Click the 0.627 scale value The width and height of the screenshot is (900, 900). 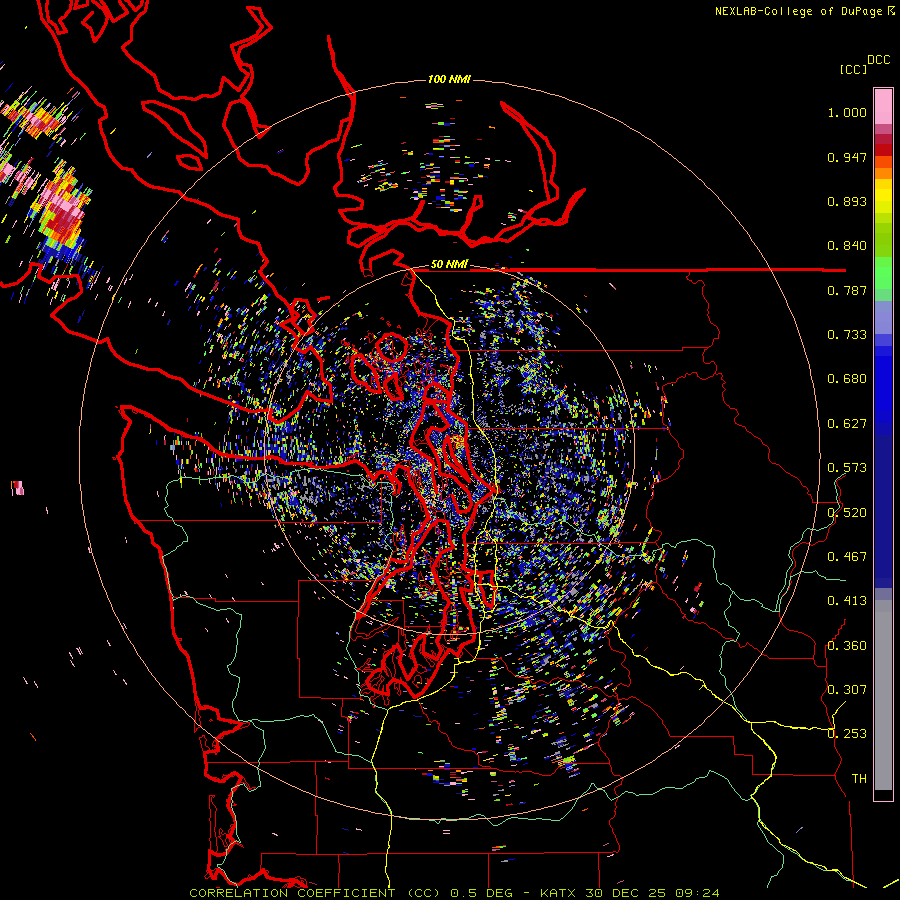pos(847,424)
